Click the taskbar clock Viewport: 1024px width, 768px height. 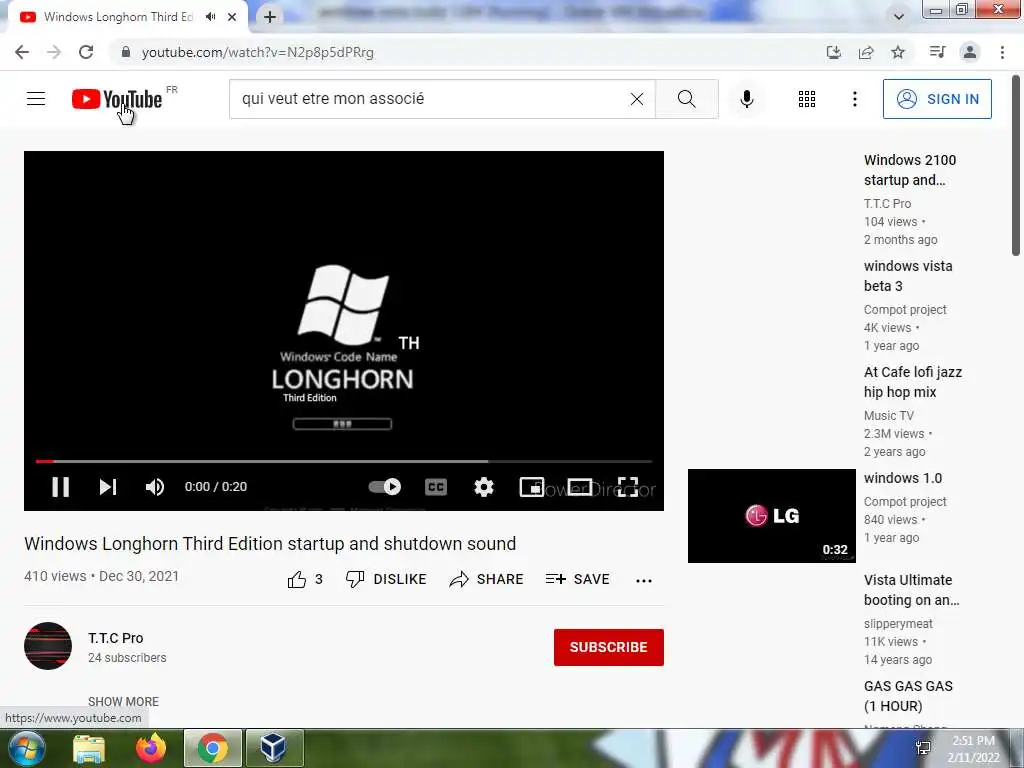pos(973,749)
